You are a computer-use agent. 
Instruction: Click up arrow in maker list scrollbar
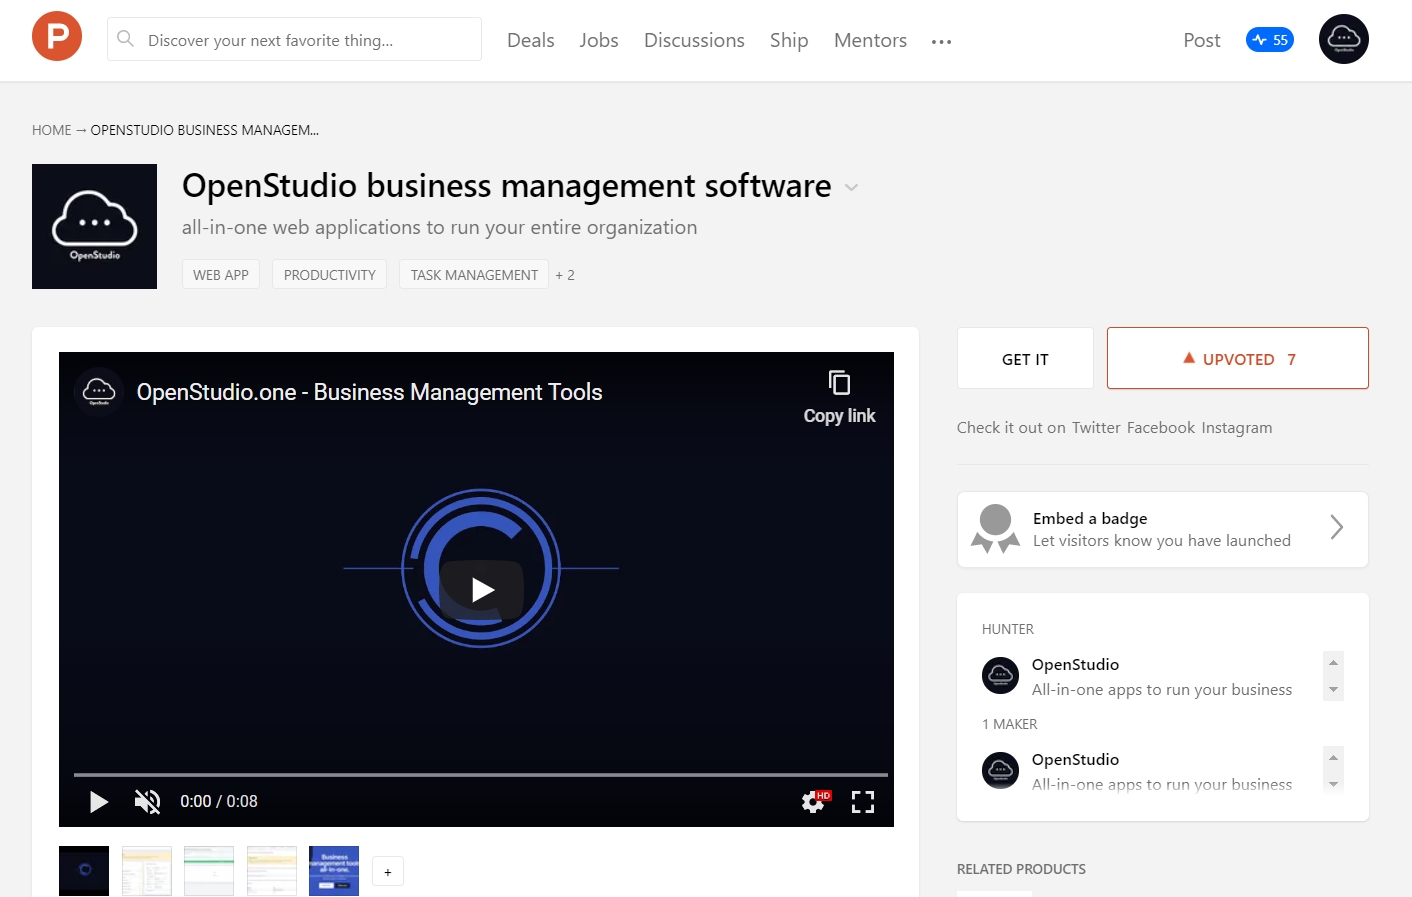1333,757
